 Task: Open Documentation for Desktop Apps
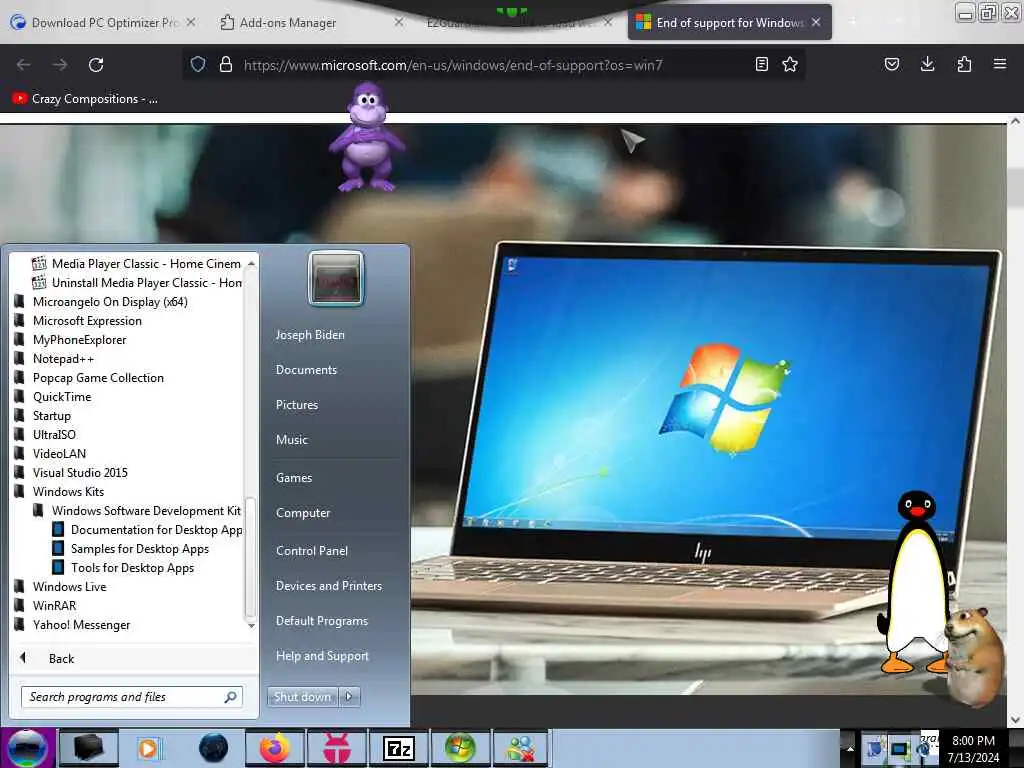tap(147, 530)
